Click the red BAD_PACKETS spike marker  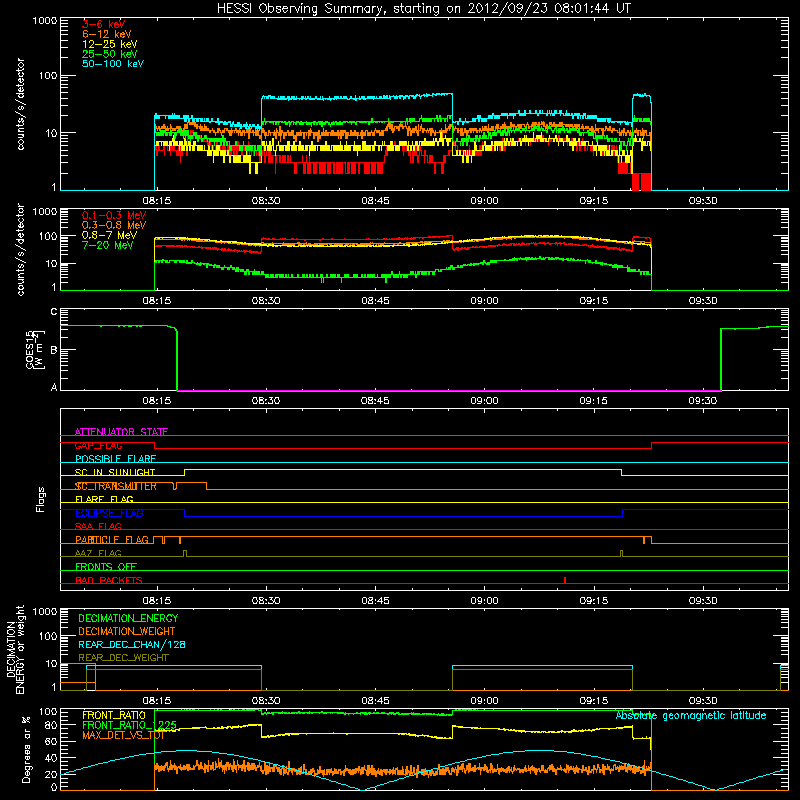(x=565, y=580)
